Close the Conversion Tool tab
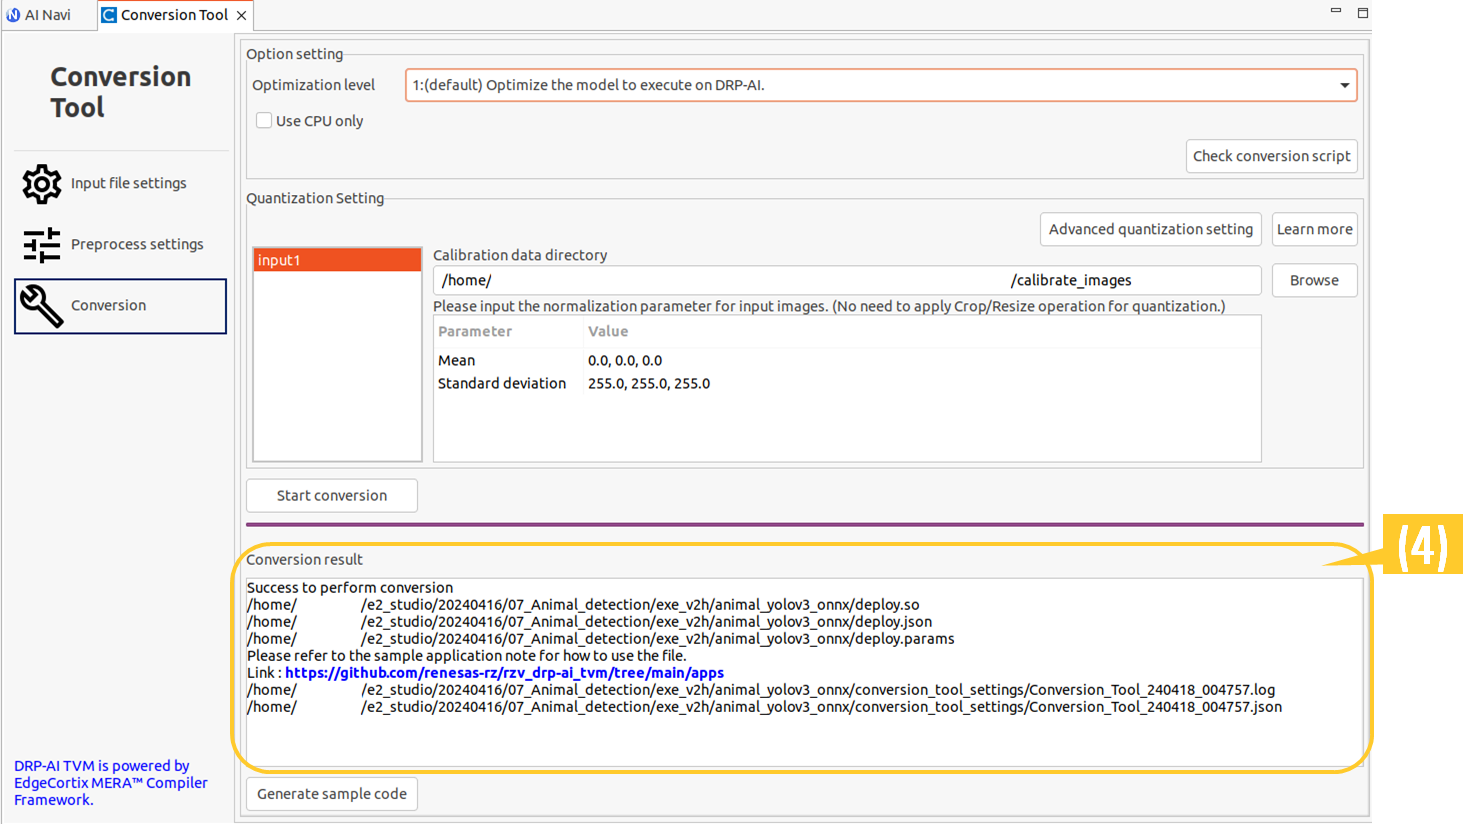The height and width of the screenshot is (824, 1482). [241, 15]
